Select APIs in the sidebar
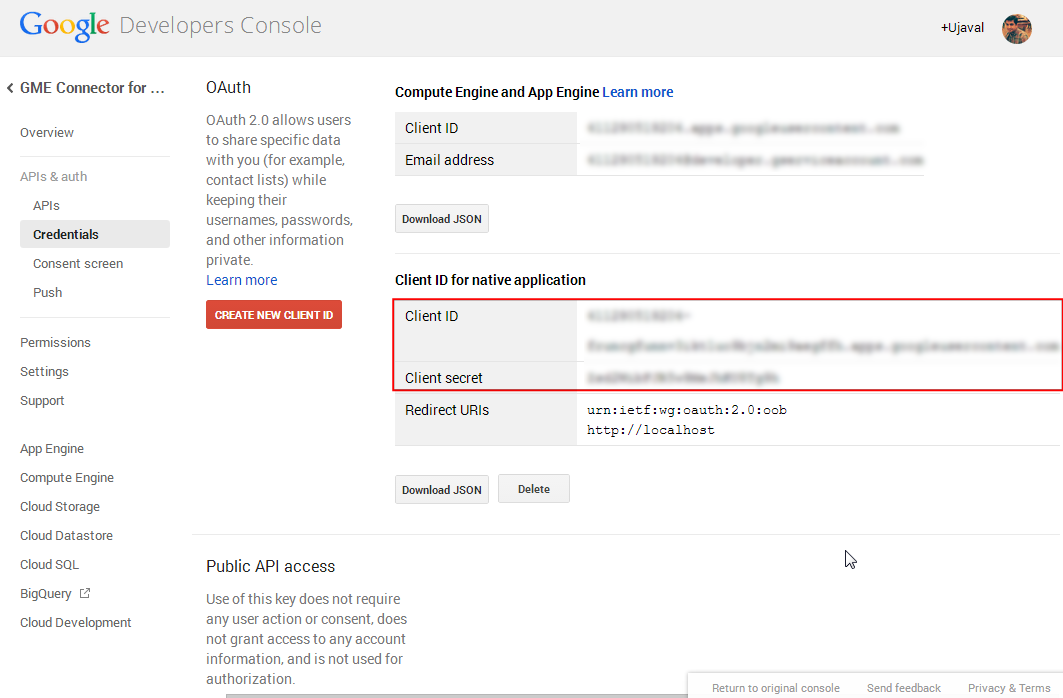1063x698 pixels. [x=46, y=206]
